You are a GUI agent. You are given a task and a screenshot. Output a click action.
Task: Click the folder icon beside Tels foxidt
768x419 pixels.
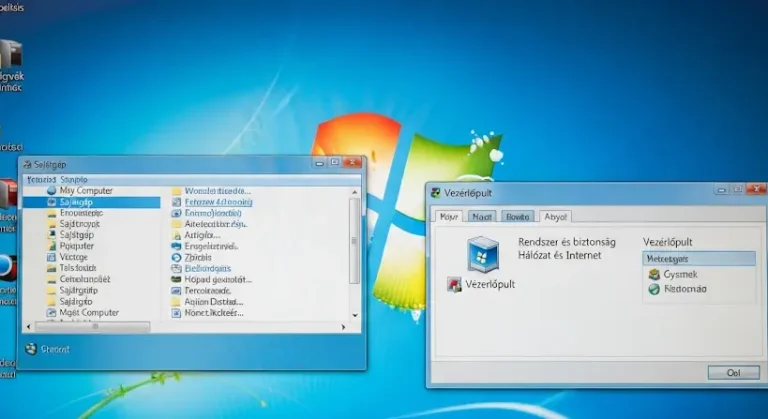click(x=51, y=268)
